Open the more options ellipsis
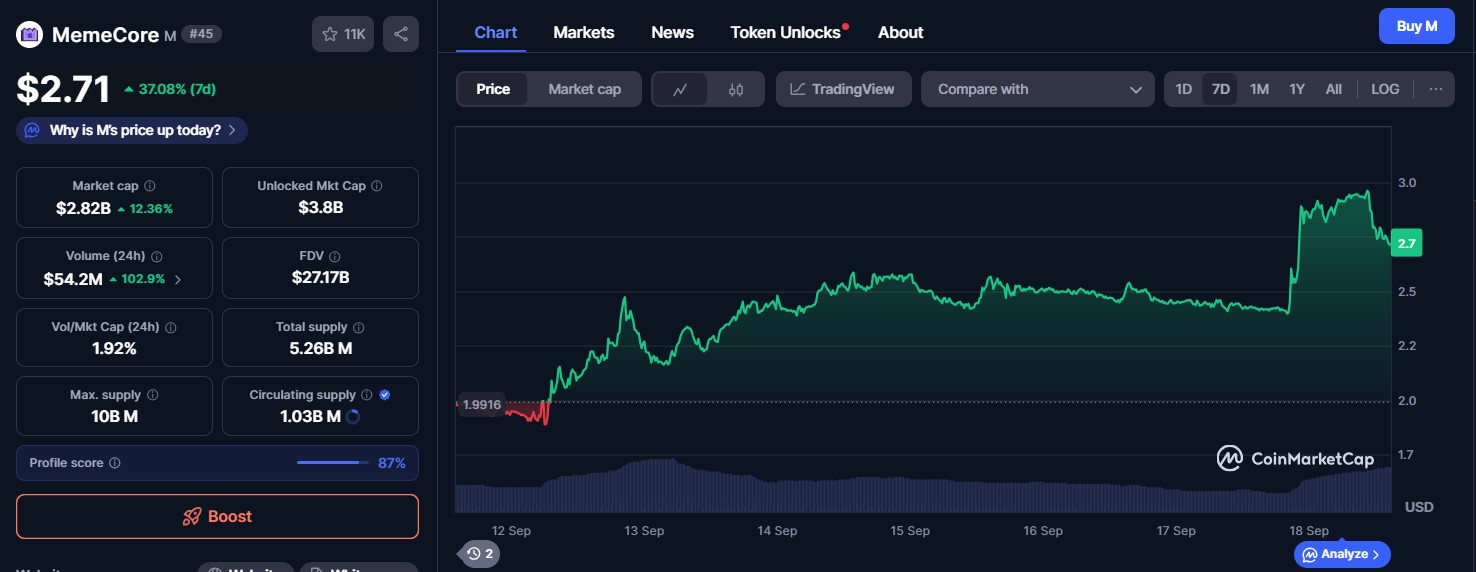1476x572 pixels. 1436,89
